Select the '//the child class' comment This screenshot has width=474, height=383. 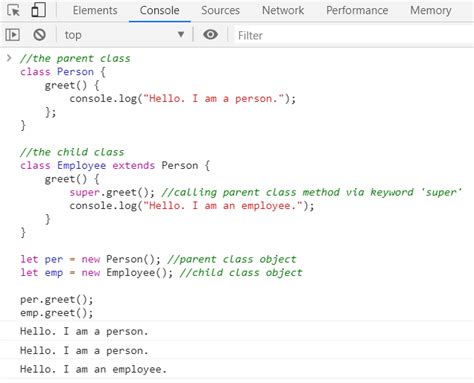click(72, 152)
